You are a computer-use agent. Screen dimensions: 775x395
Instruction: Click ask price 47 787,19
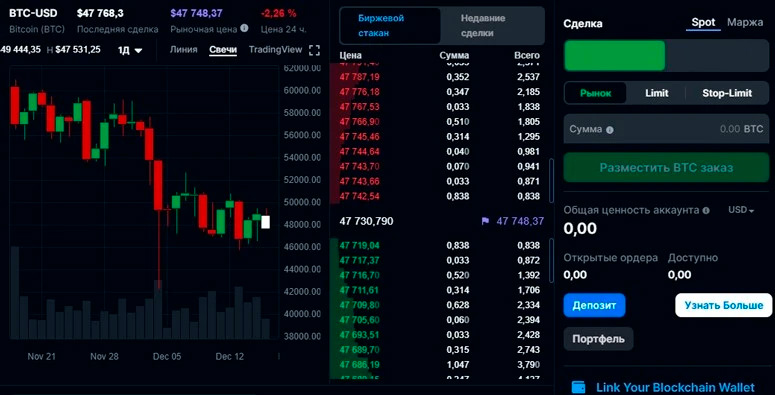pyautogui.click(x=359, y=77)
